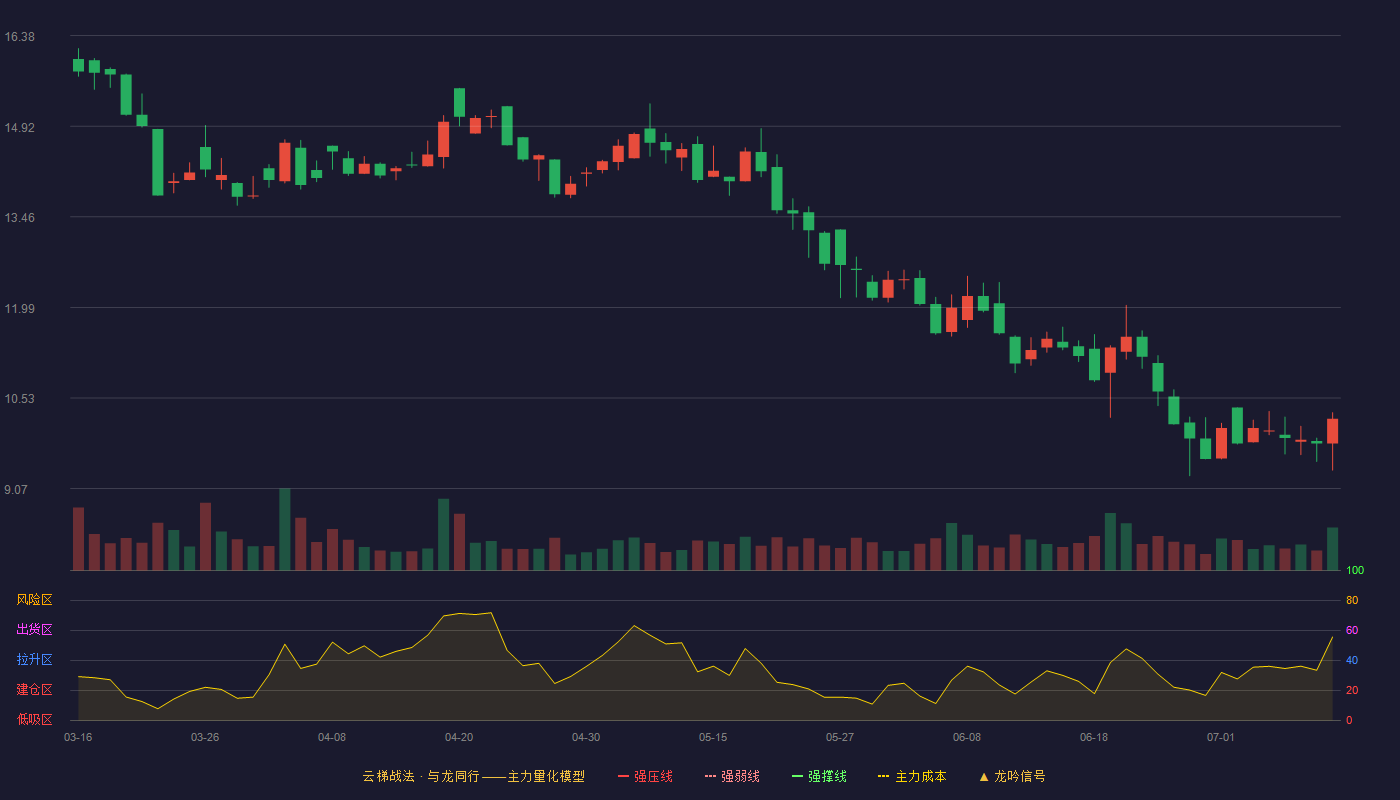This screenshot has height=800, width=1400.
Task: Click the 拉升区 zone label
Action: click(x=34, y=660)
